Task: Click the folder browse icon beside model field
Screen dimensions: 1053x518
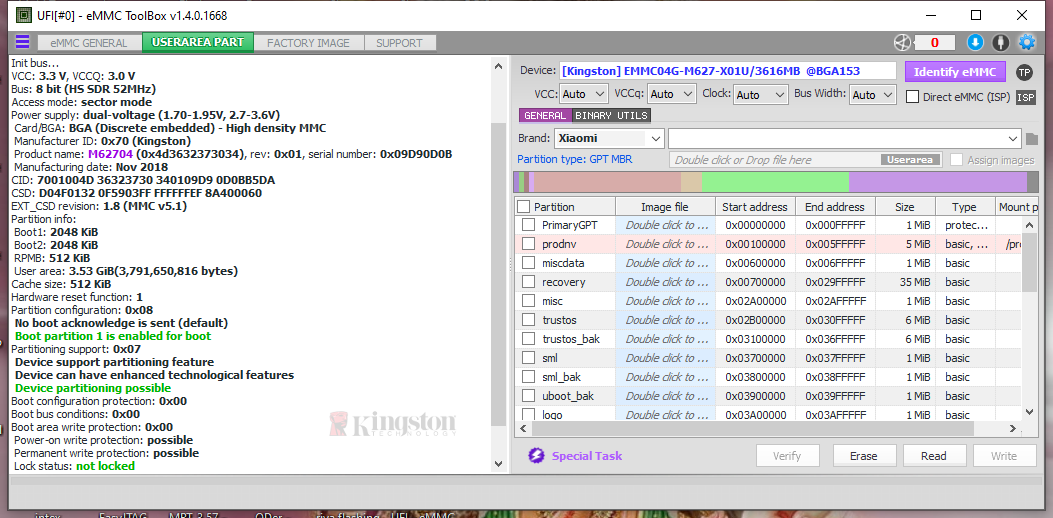Action: (x=1032, y=139)
